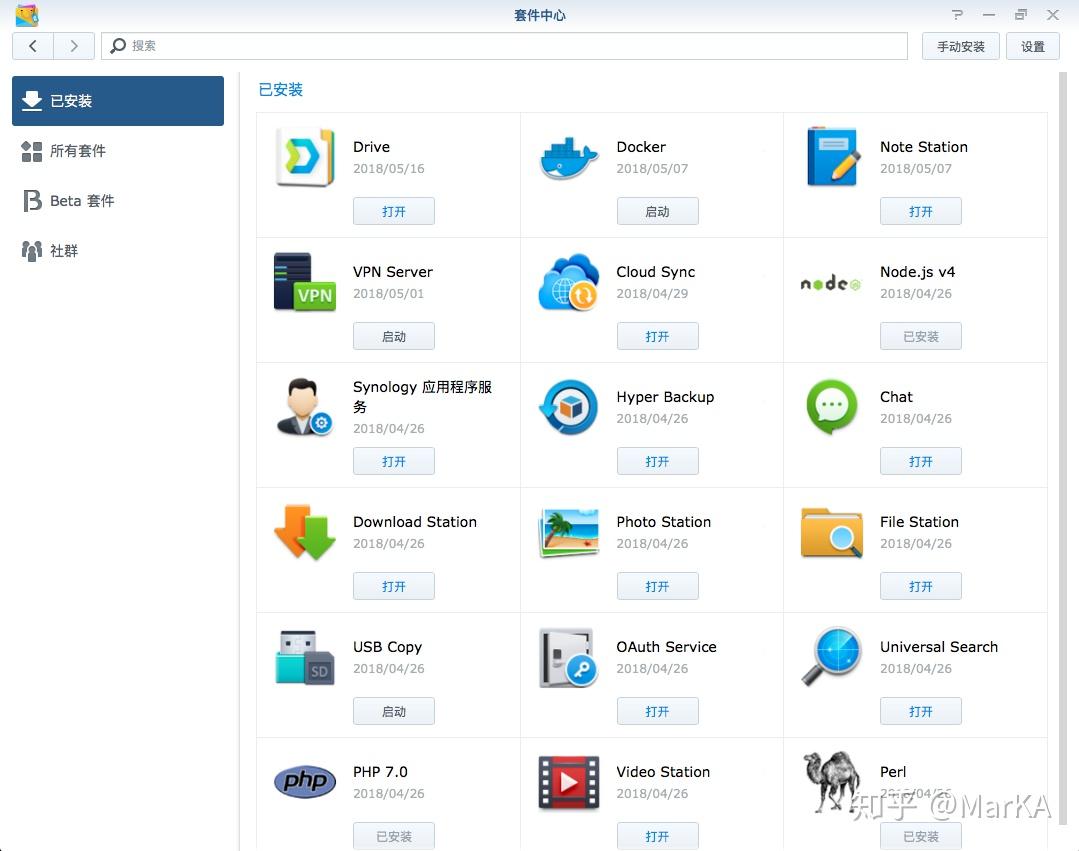Click the Cloud Sync icon
This screenshot has width=1079, height=851.
click(x=568, y=282)
